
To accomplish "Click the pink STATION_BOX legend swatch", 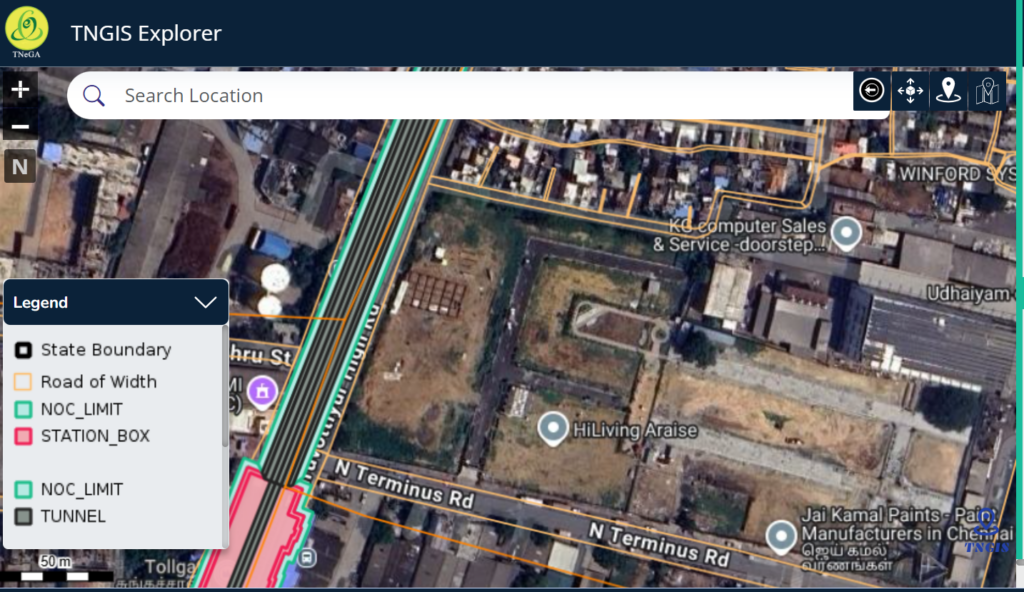I will 24,436.
